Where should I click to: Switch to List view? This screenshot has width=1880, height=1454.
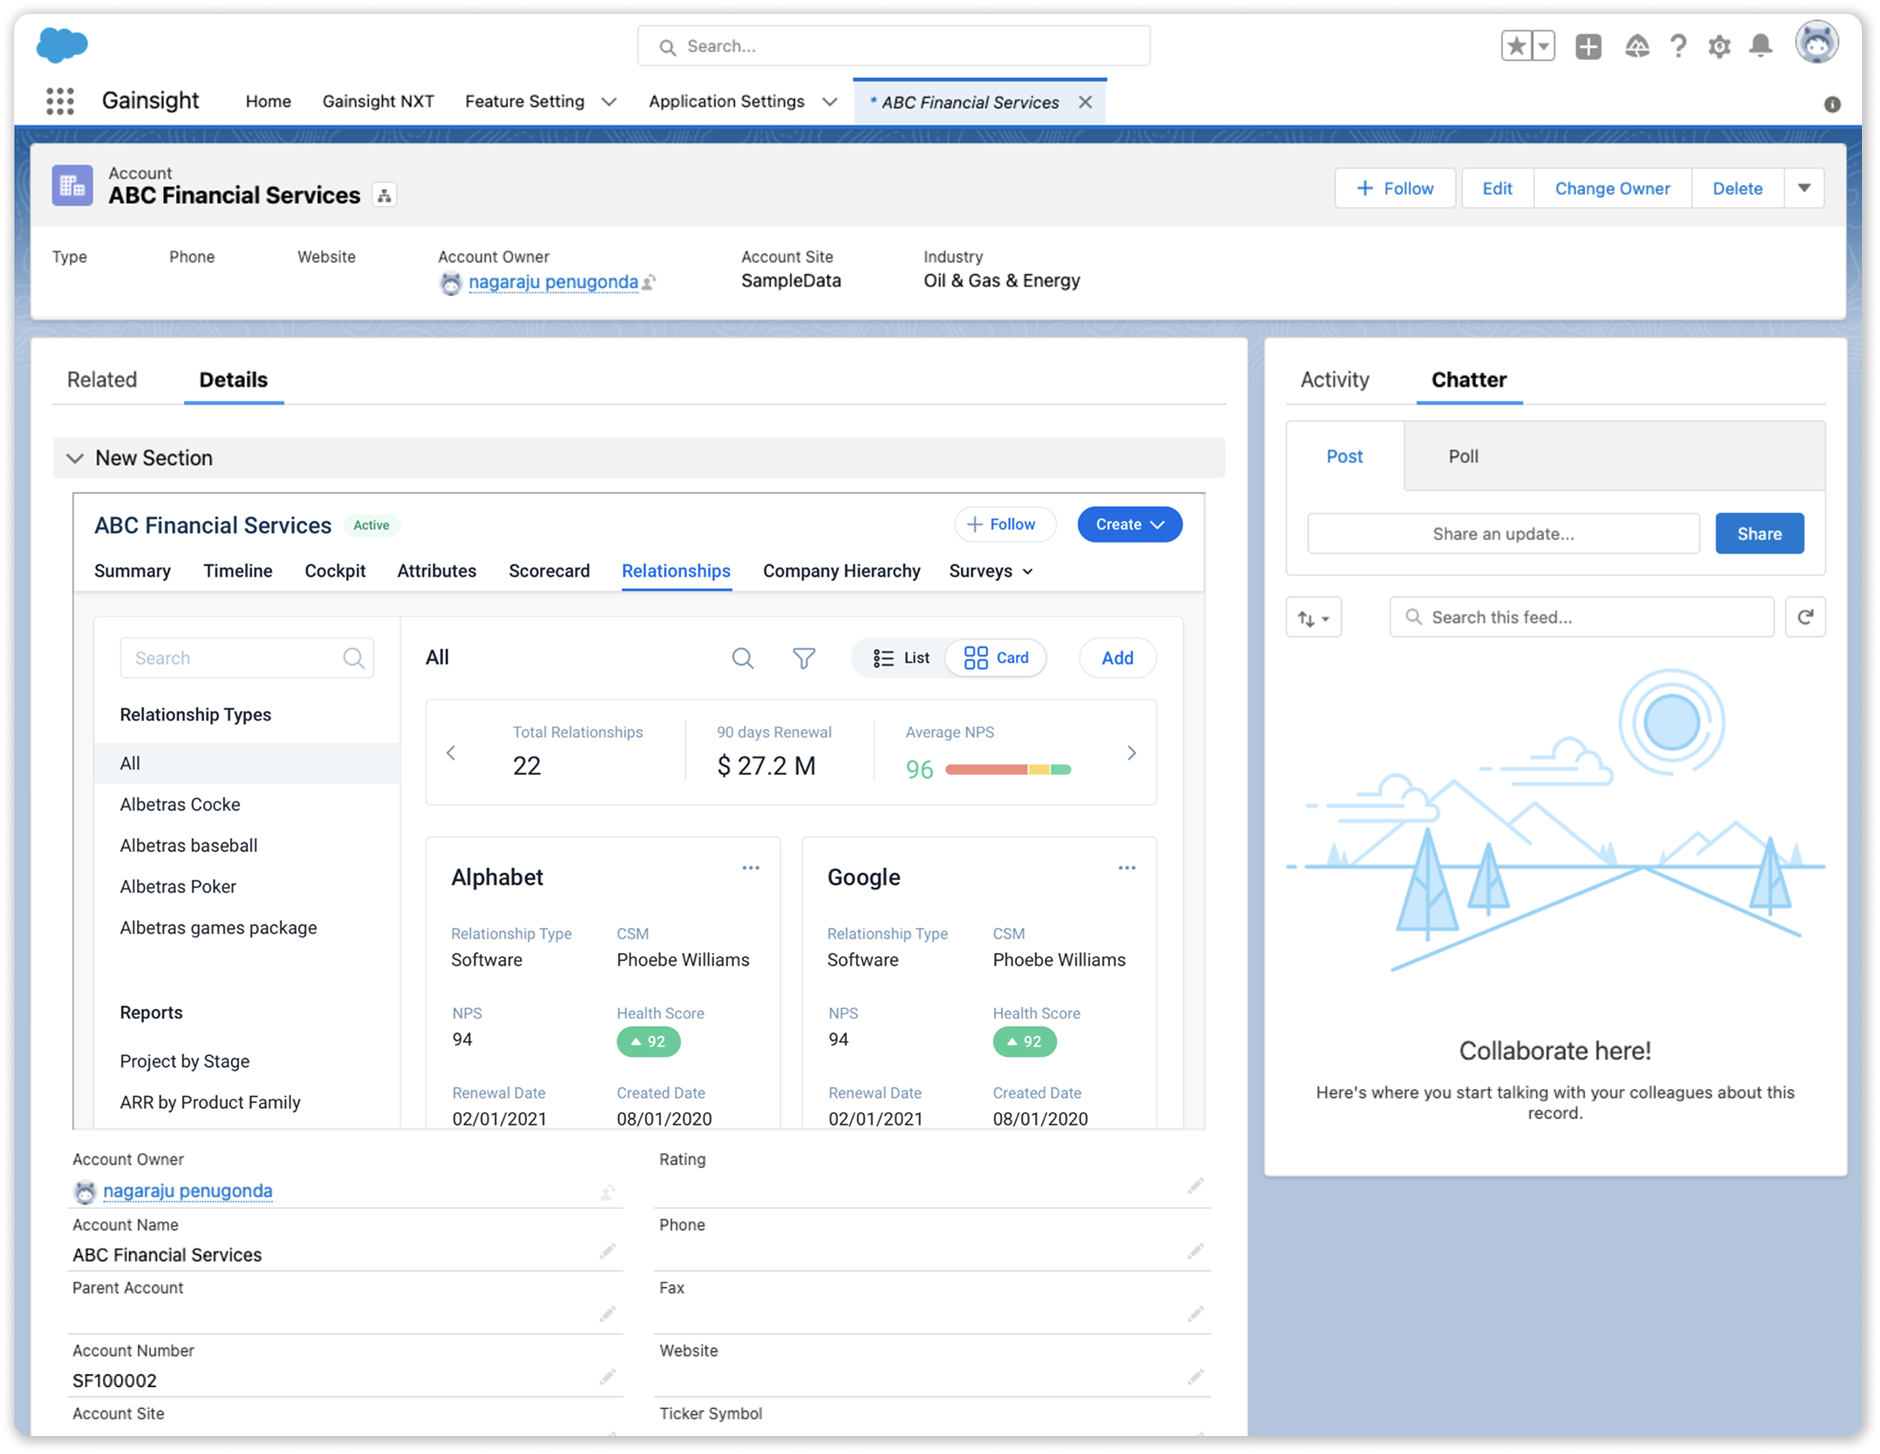(x=900, y=658)
